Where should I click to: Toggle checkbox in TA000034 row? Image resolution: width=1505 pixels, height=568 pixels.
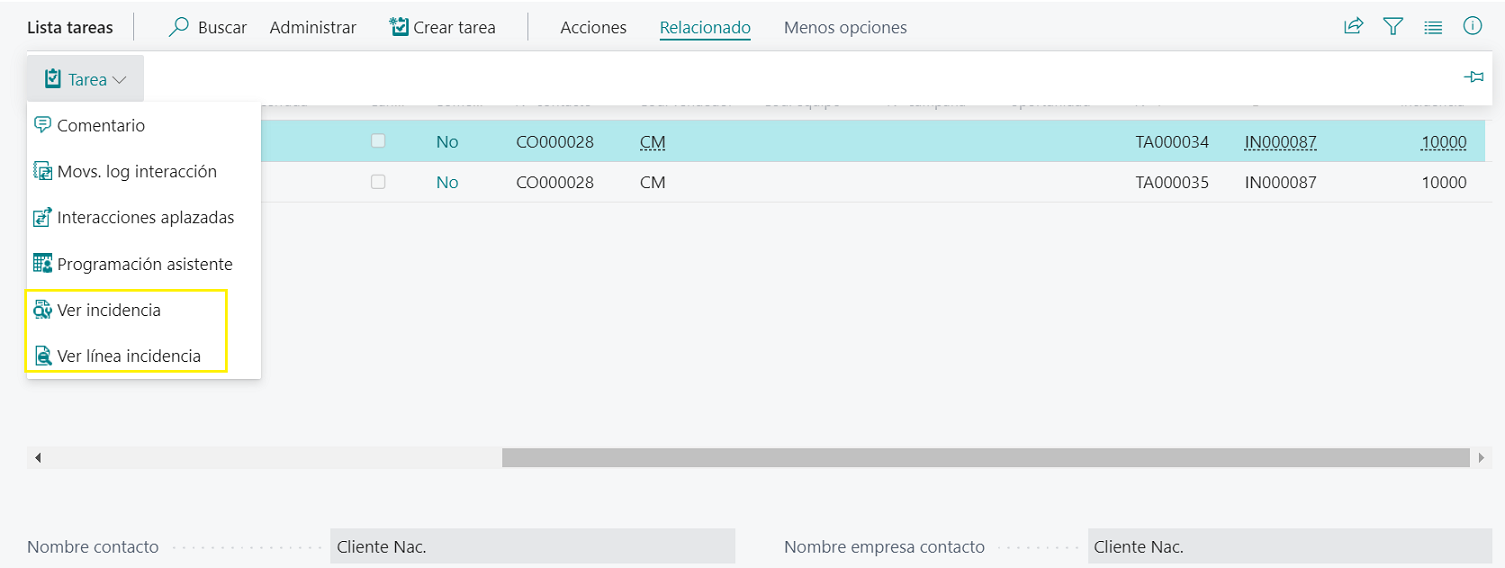click(x=378, y=141)
